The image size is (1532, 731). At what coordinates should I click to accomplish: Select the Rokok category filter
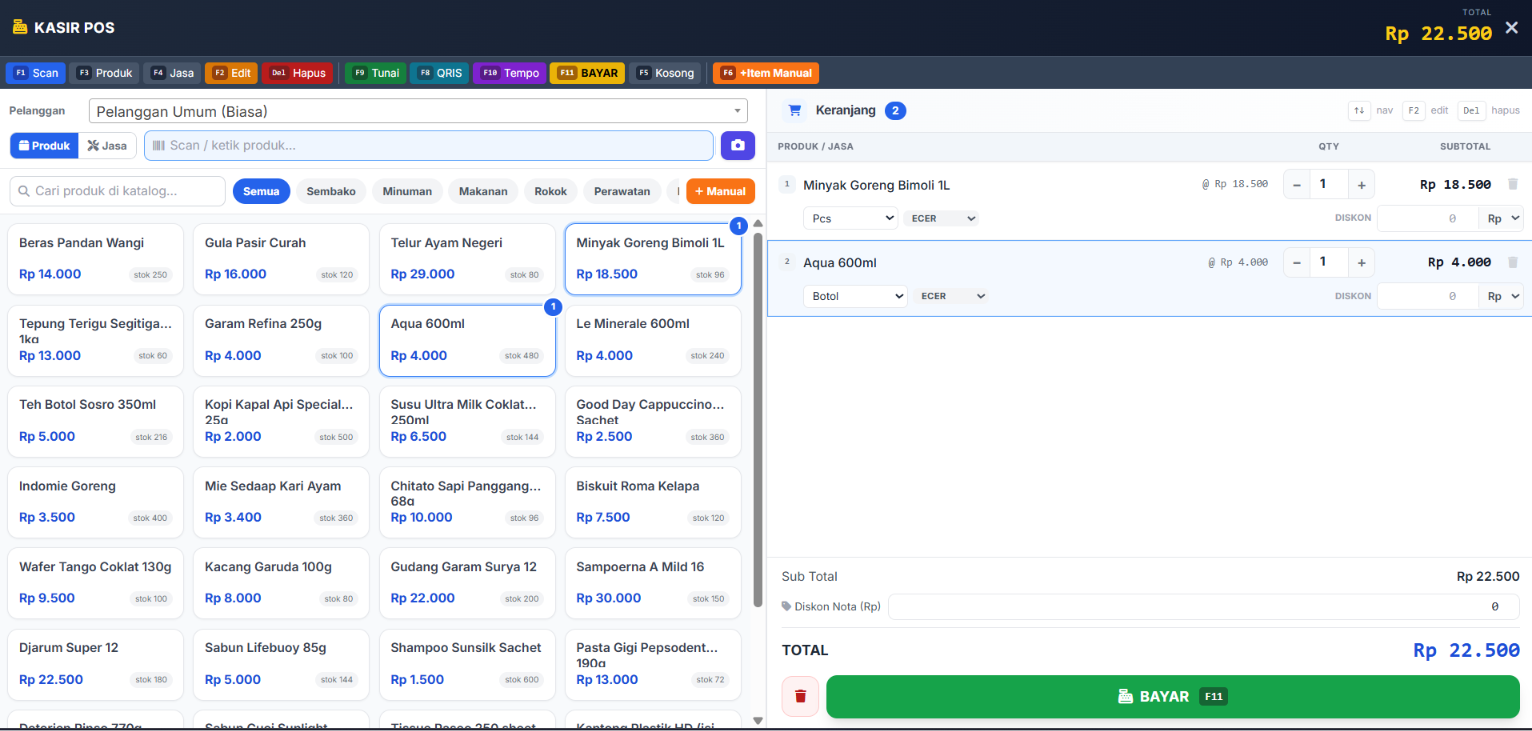pyautogui.click(x=551, y=191)
